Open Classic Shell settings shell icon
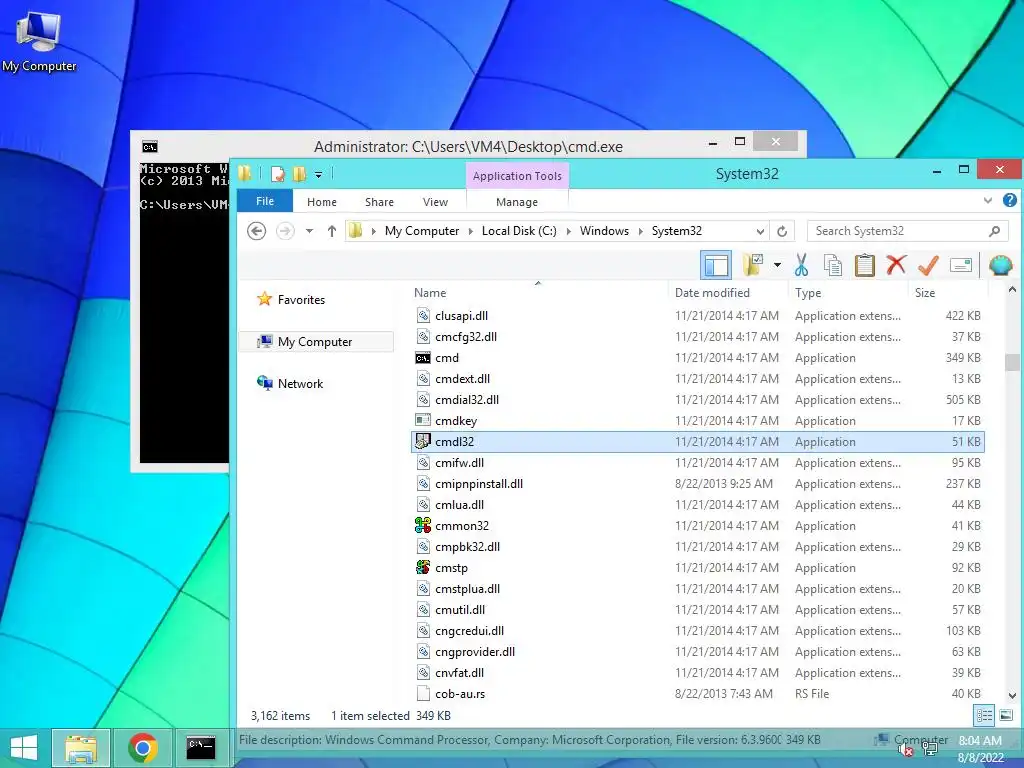 tap(1000, 265)
